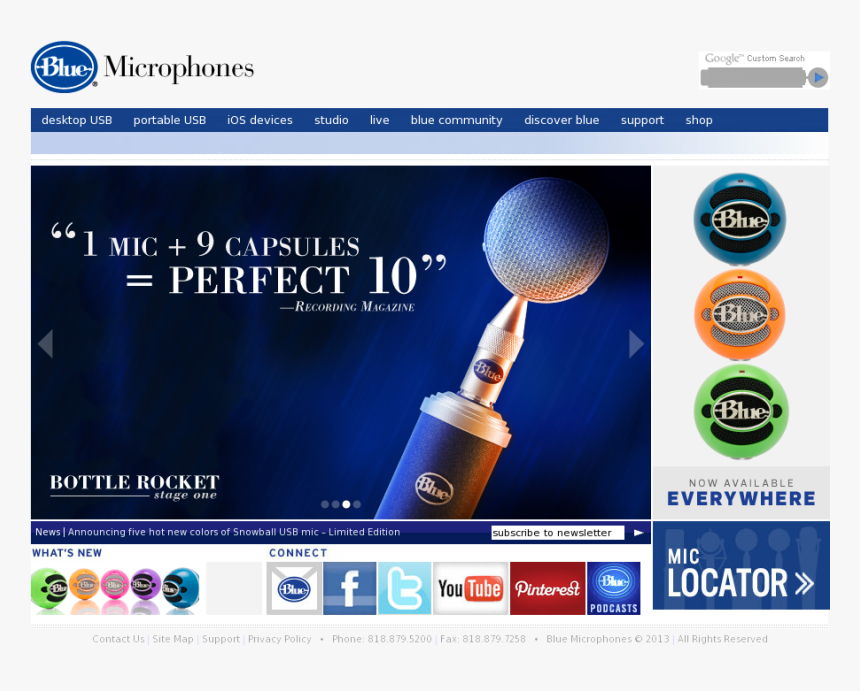Screen dimensions: 860x691
Task: Open the Facebook page via Connect icon
Action: (349, 587)
